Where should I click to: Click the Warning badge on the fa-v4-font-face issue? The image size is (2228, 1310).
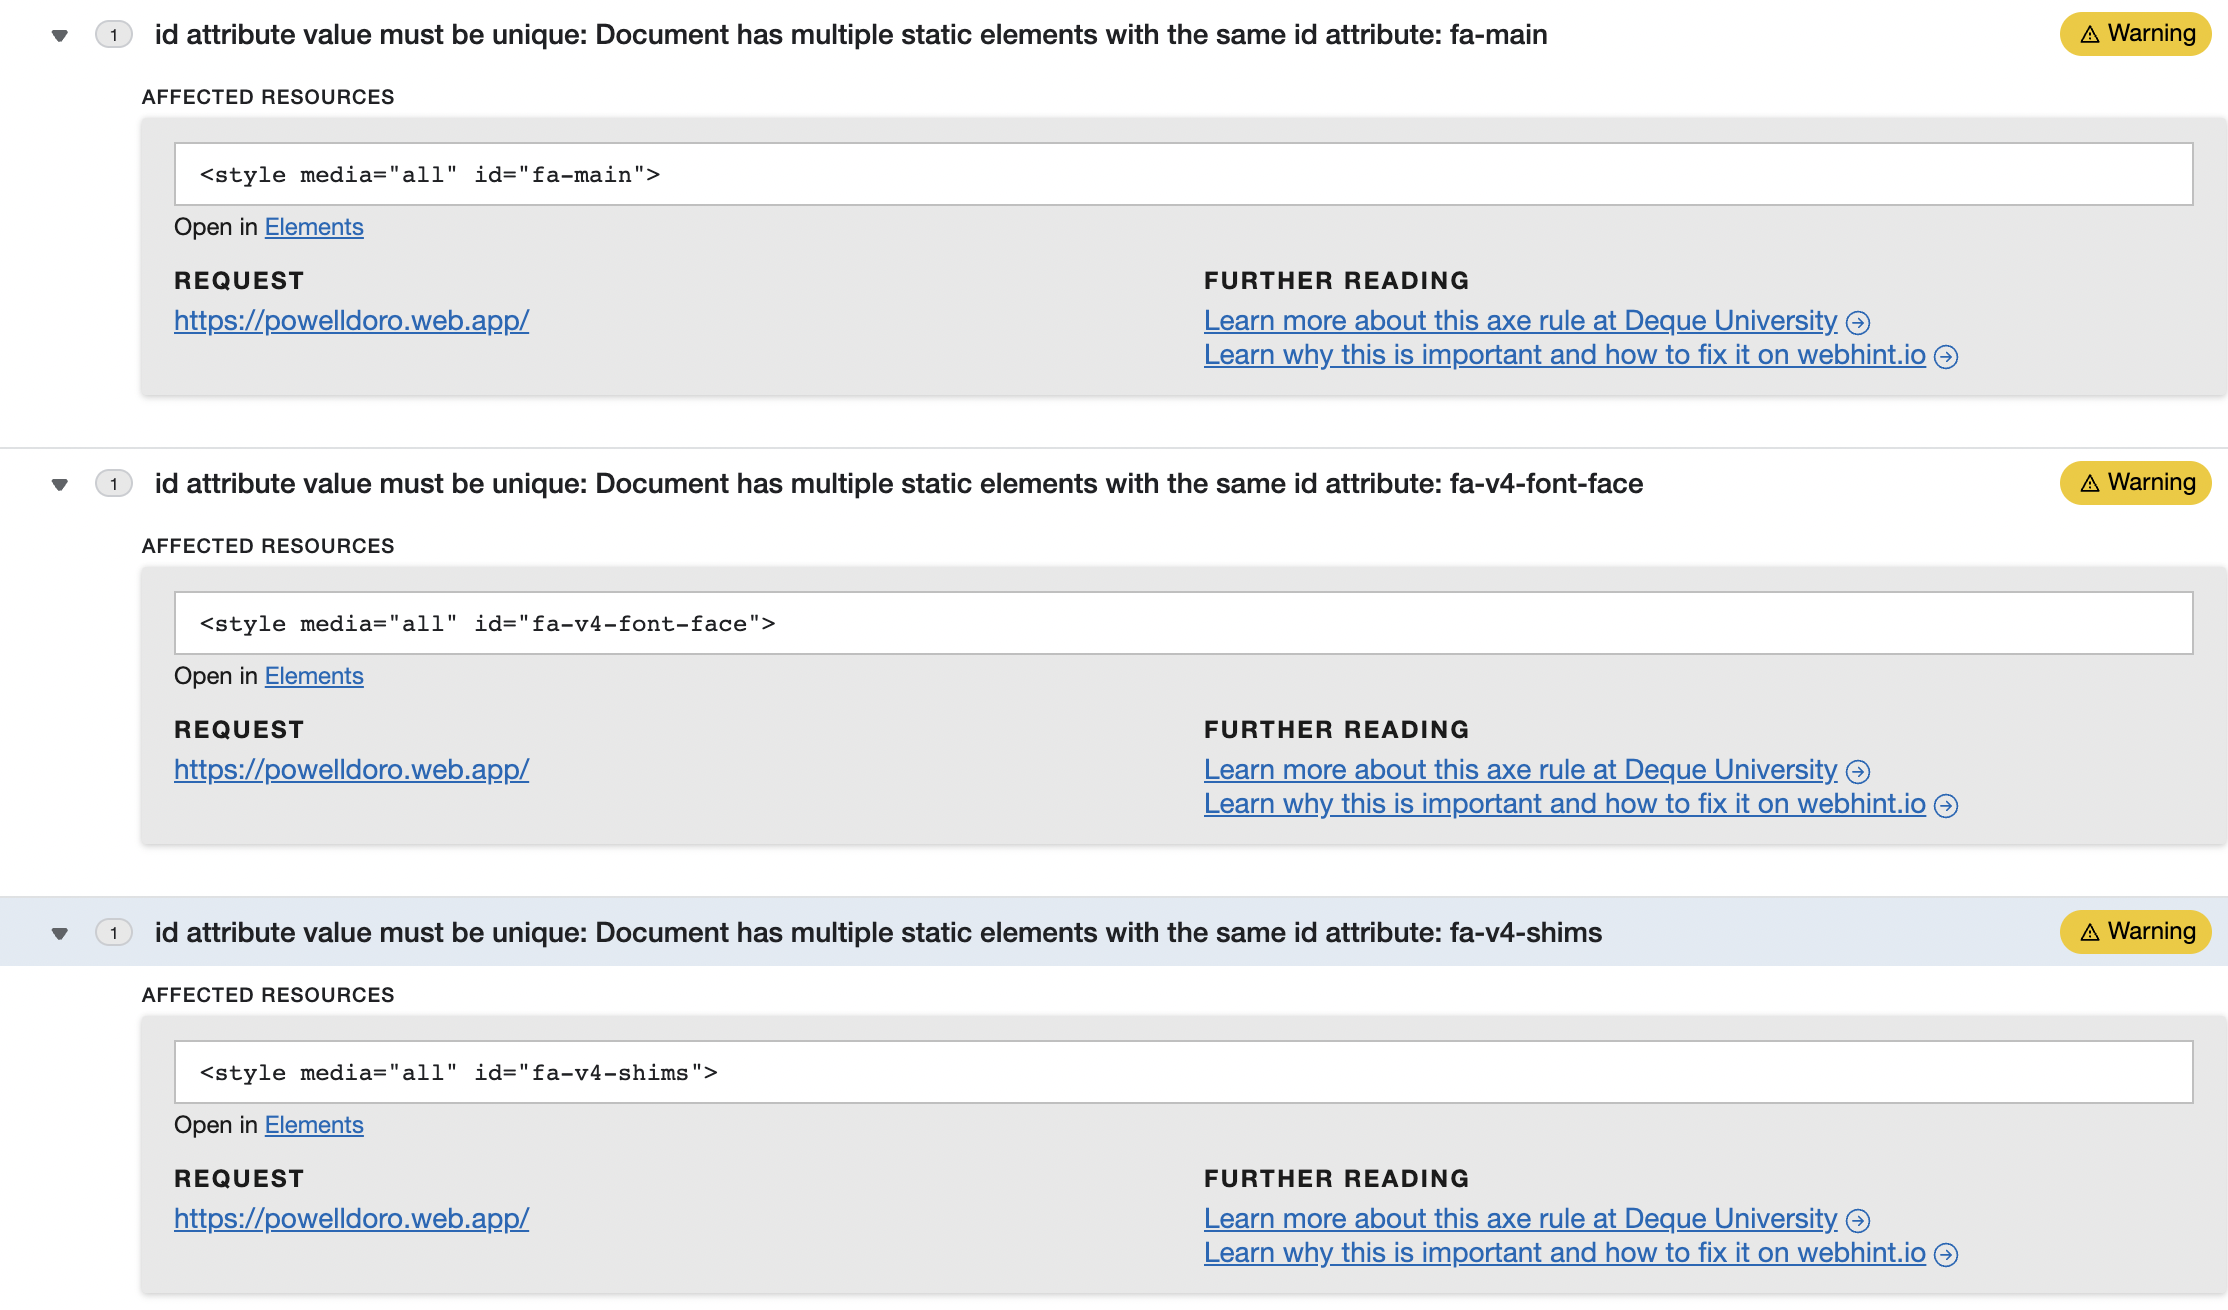click(2135, 482)
